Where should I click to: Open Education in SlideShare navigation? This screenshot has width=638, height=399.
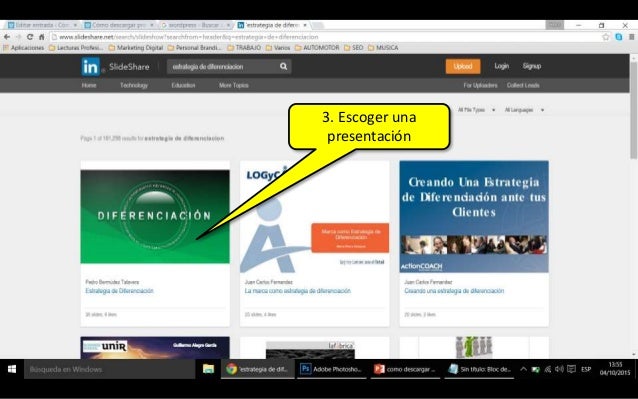(183, 85)
